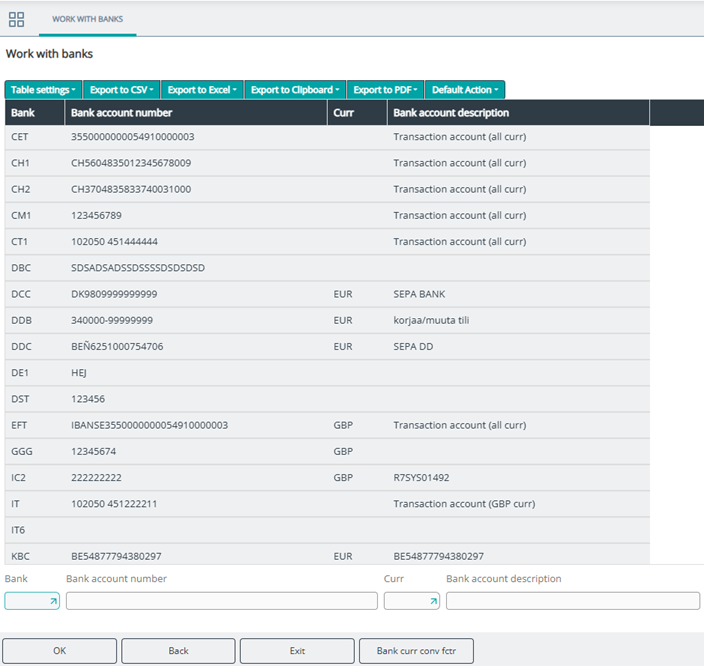704x666 pixels.
Task: Open the application grid menu icon
Action: point(16,19)
